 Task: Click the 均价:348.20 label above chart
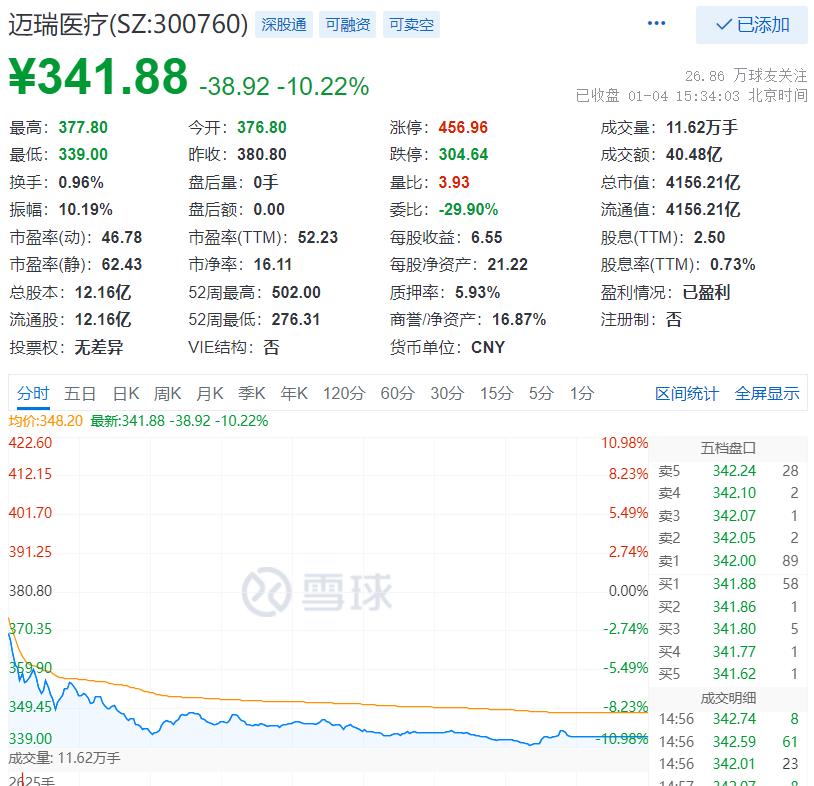pyautogui.click(x=46, y=421)
